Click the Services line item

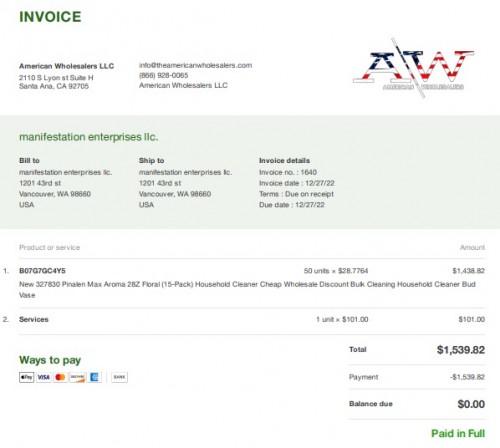click(34, 319)
